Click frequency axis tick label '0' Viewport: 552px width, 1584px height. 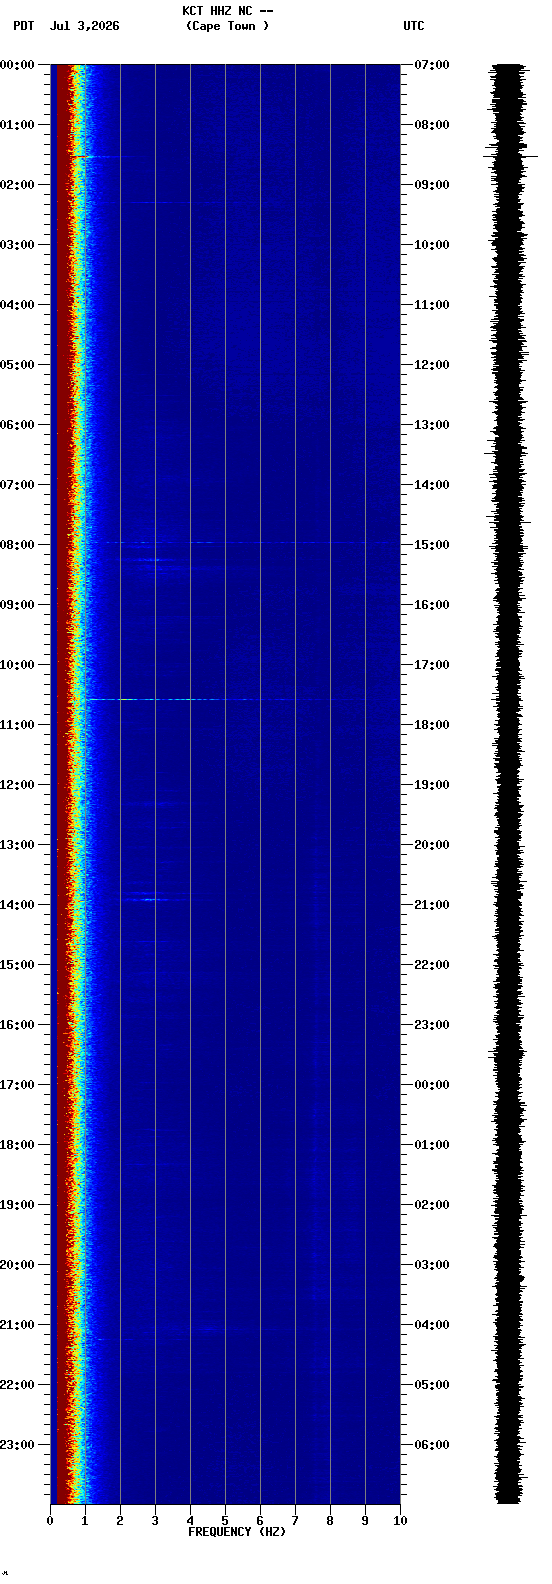point(50,1521)
